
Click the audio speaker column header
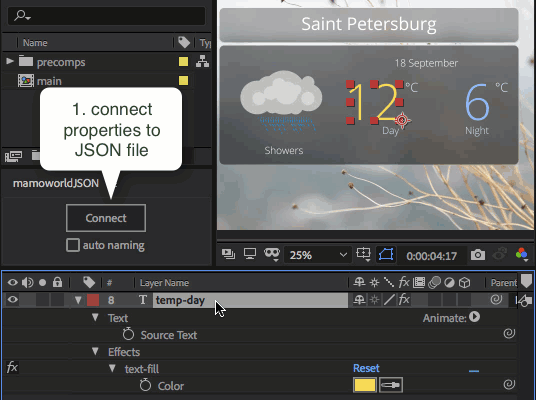[x=28, y=282]
